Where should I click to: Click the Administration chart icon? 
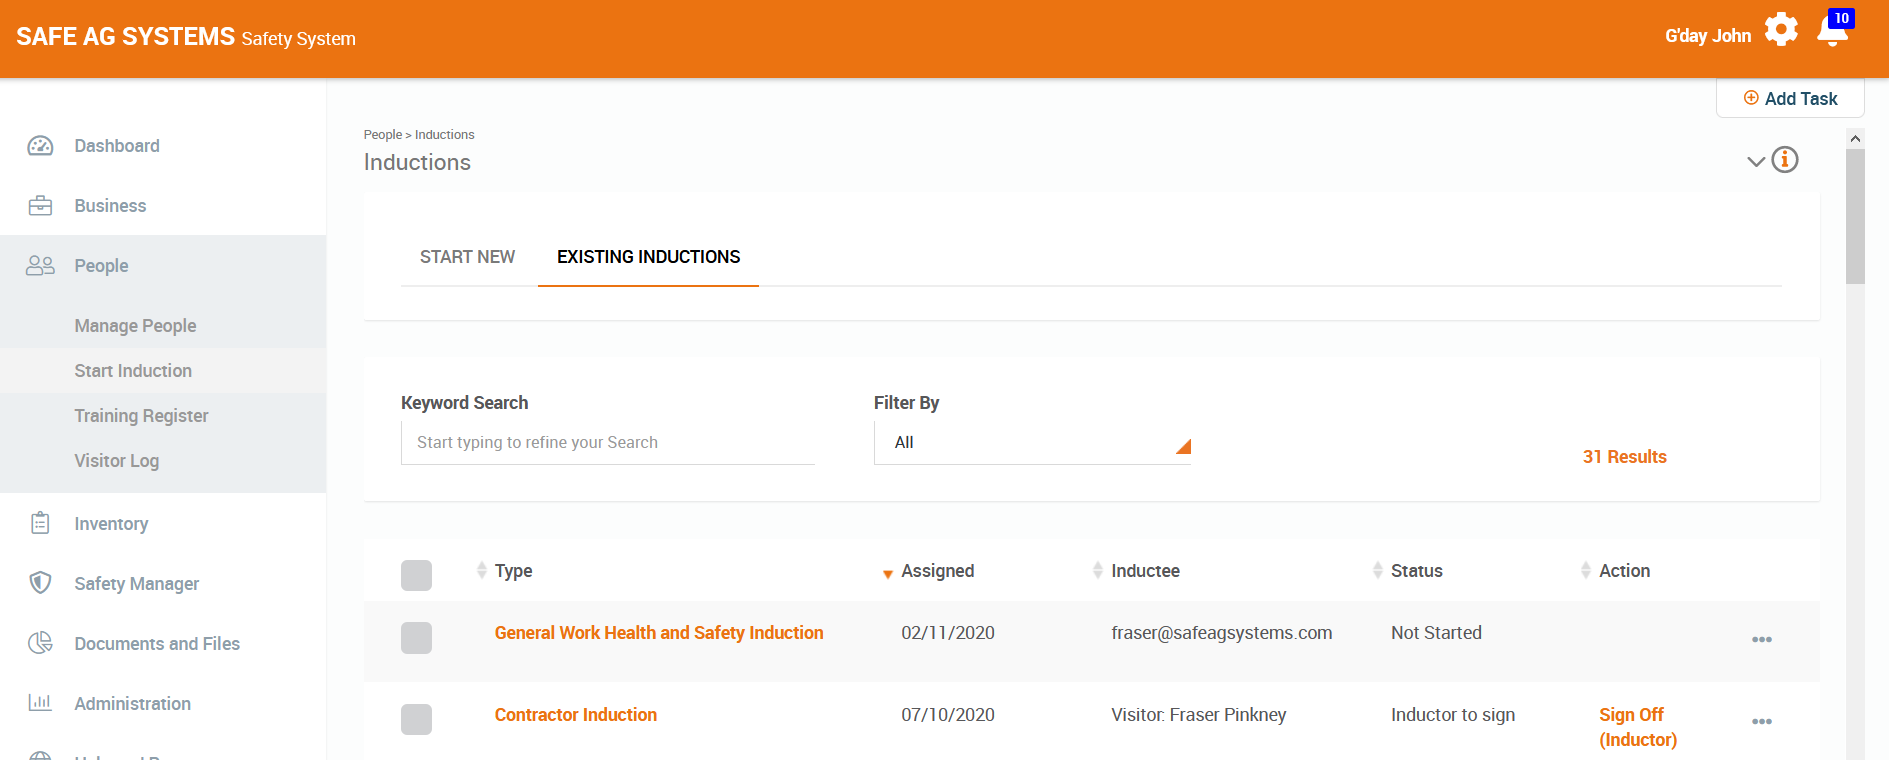[40, 703]
